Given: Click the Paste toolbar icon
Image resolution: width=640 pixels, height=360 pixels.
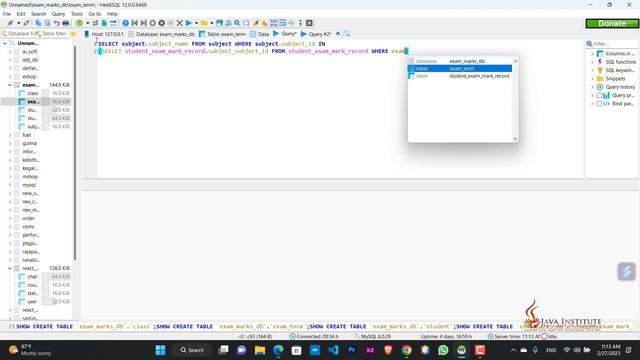Looking at the screenshot, I should click(x=47, y=23).
